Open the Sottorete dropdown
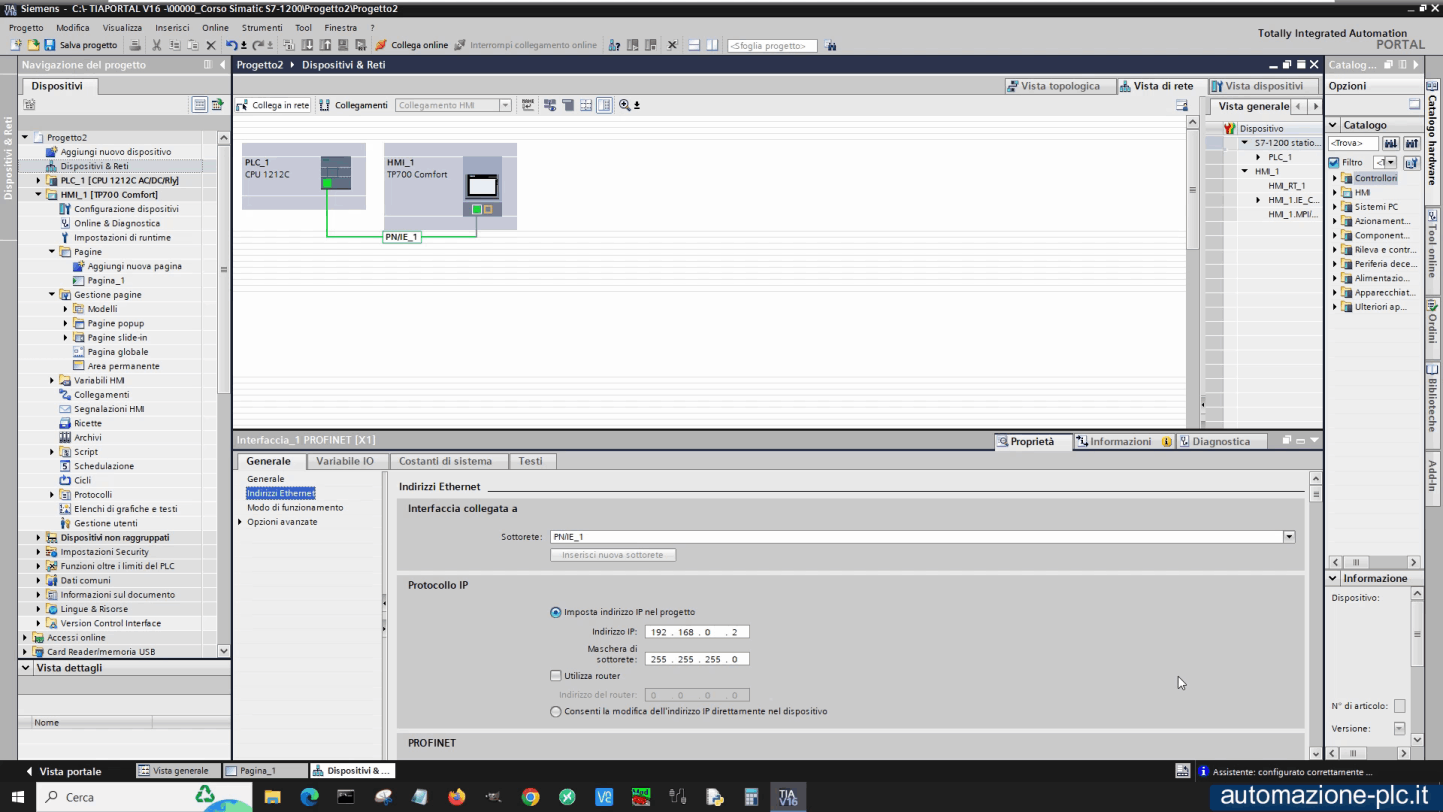1443x812 pixels. 1289,537
